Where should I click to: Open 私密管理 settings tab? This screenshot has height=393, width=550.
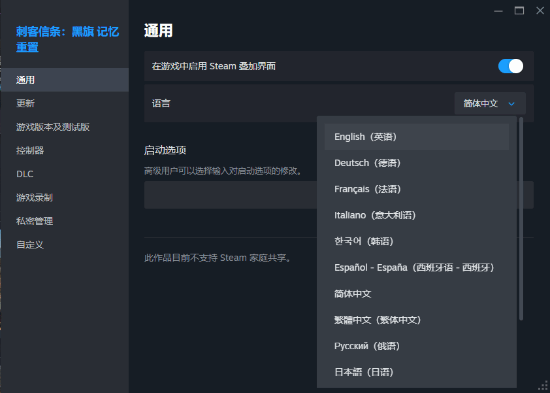point(65,221)
